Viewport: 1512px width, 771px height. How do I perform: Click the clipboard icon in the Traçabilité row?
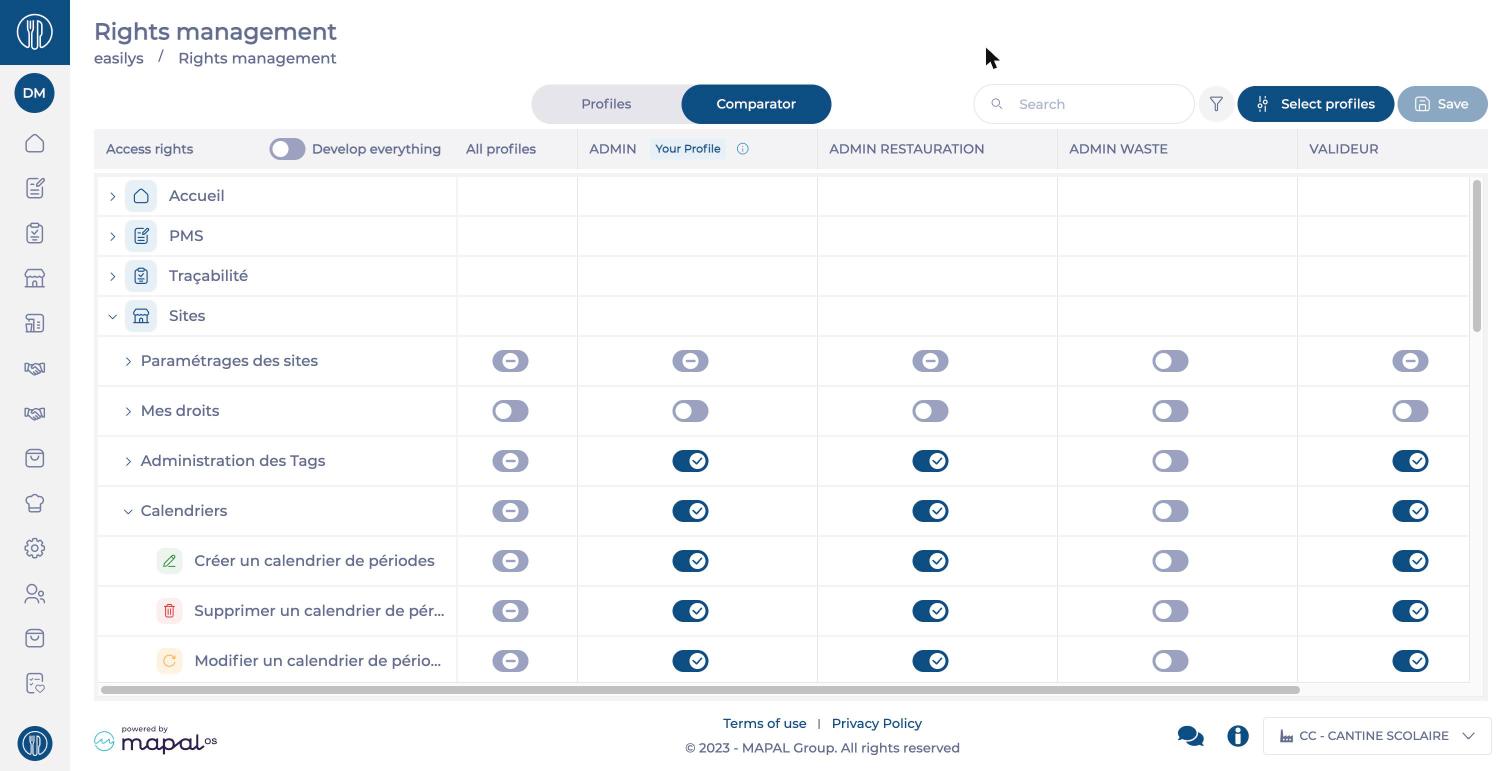(x=141, y=276)
